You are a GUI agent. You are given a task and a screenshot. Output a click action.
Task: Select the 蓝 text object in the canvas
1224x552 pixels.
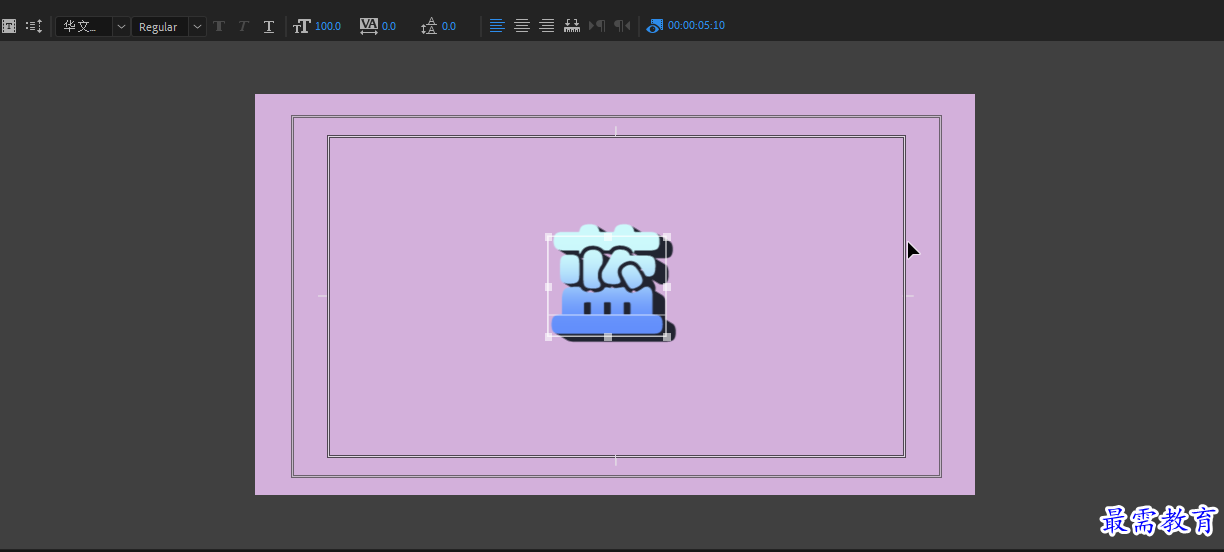tap(612, 284)
